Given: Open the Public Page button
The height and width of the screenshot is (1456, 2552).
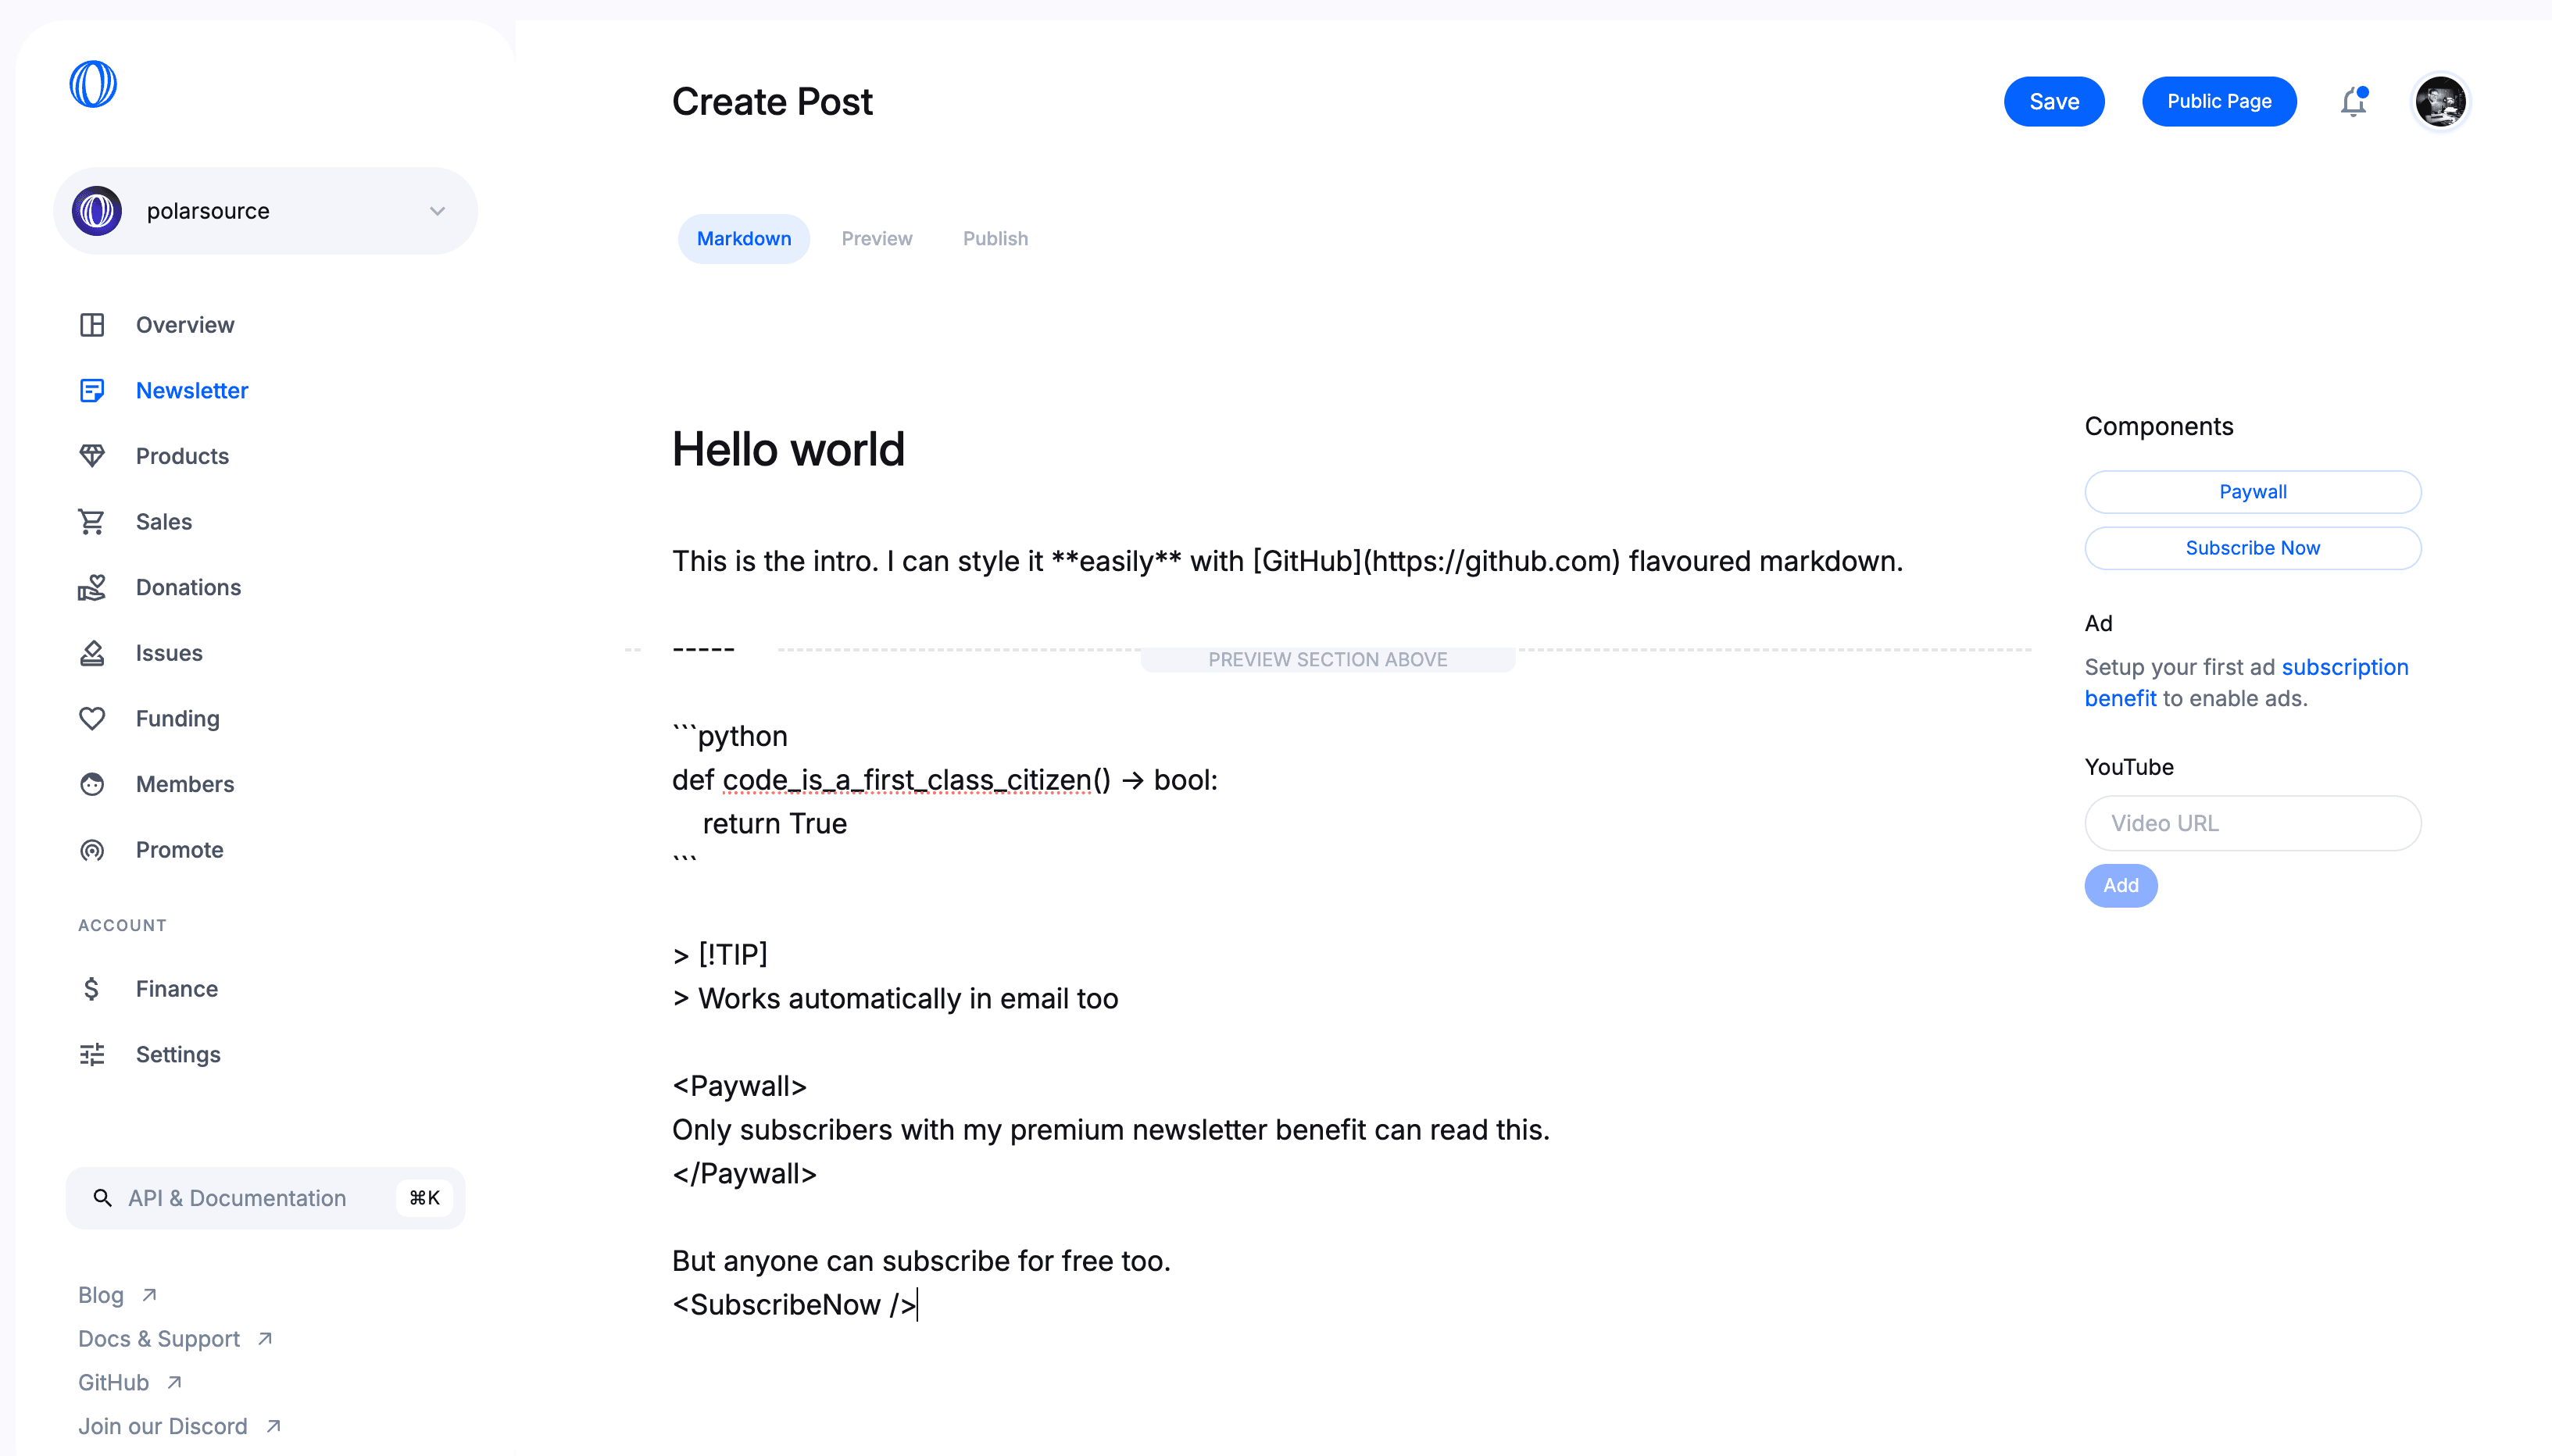Looking at the screenshot, I should [x=2218, y=101].
